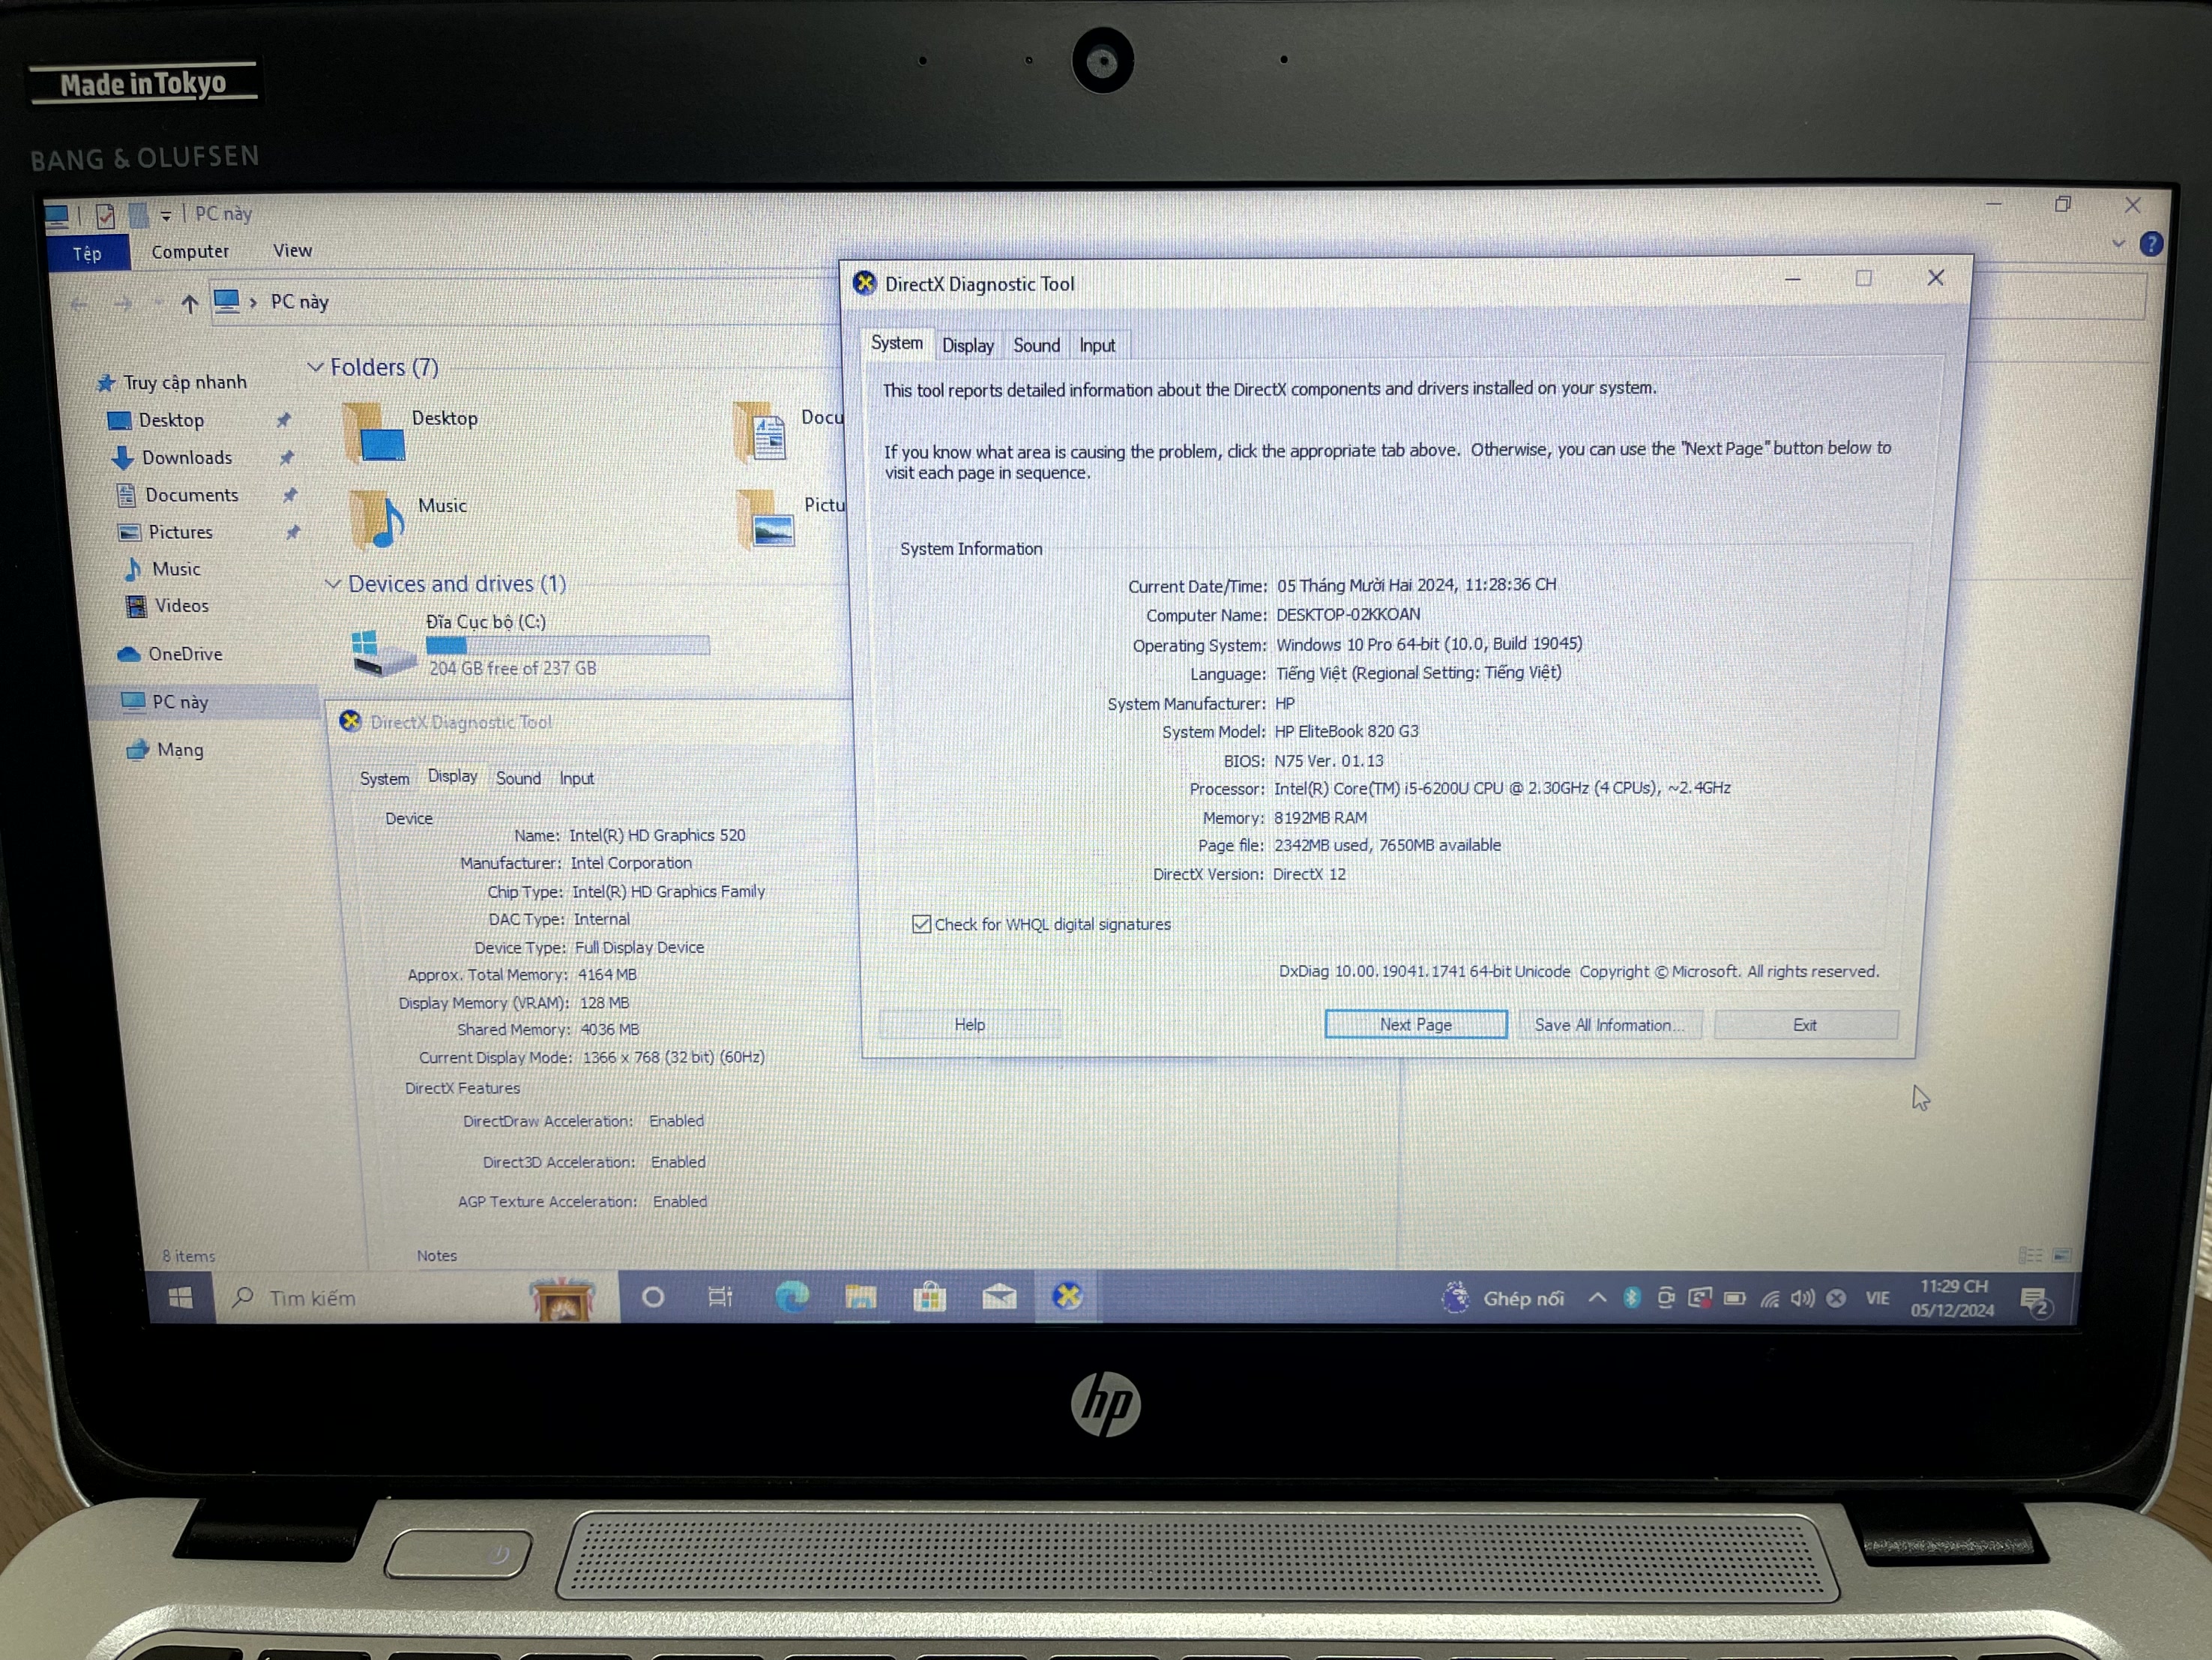Click the VIE input language indicator

pyautogui.click(x=1876, y=1298)
